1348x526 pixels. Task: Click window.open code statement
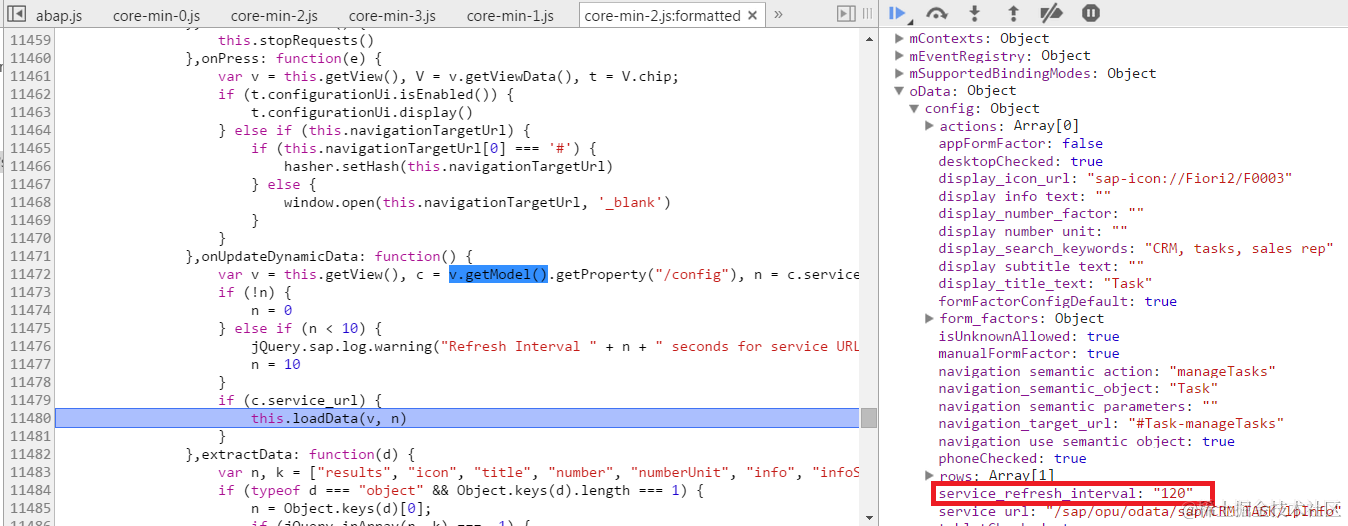[x=477, y=202]
